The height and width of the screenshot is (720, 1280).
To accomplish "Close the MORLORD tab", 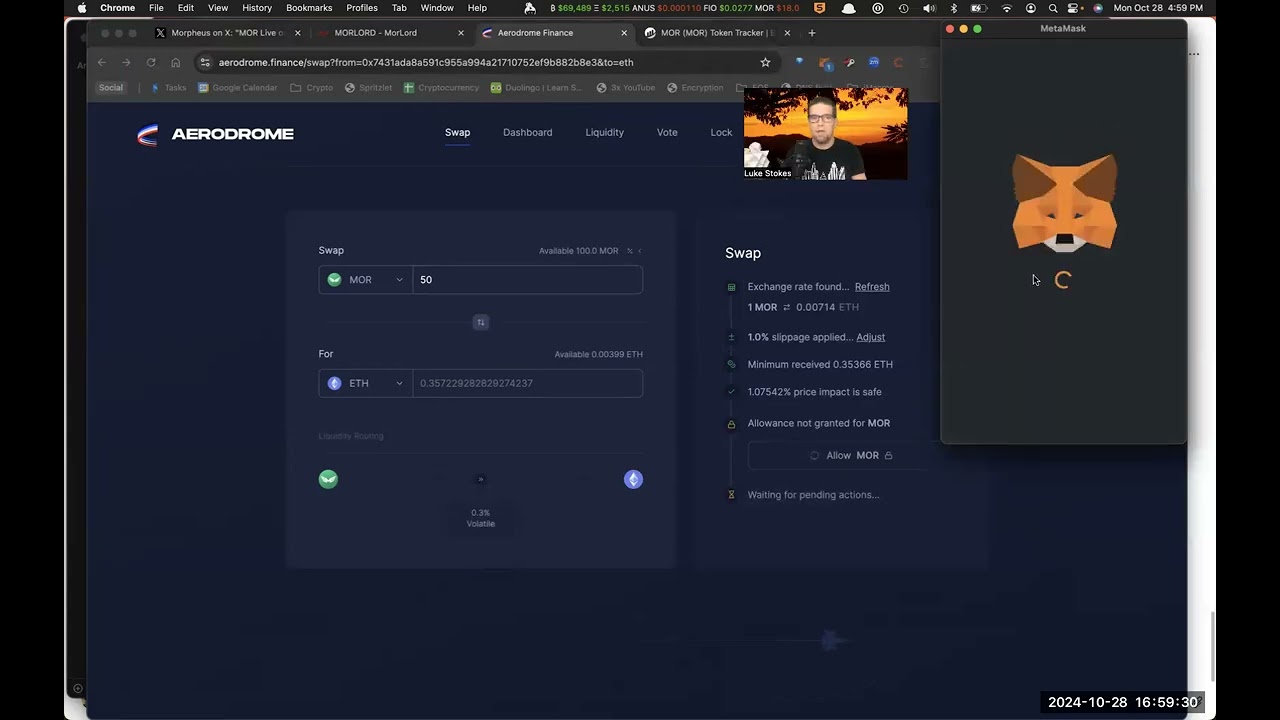I will 461,33.
